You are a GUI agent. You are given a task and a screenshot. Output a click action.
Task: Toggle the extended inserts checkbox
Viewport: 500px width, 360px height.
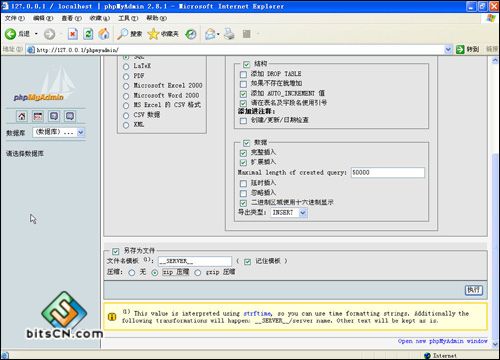243,163
